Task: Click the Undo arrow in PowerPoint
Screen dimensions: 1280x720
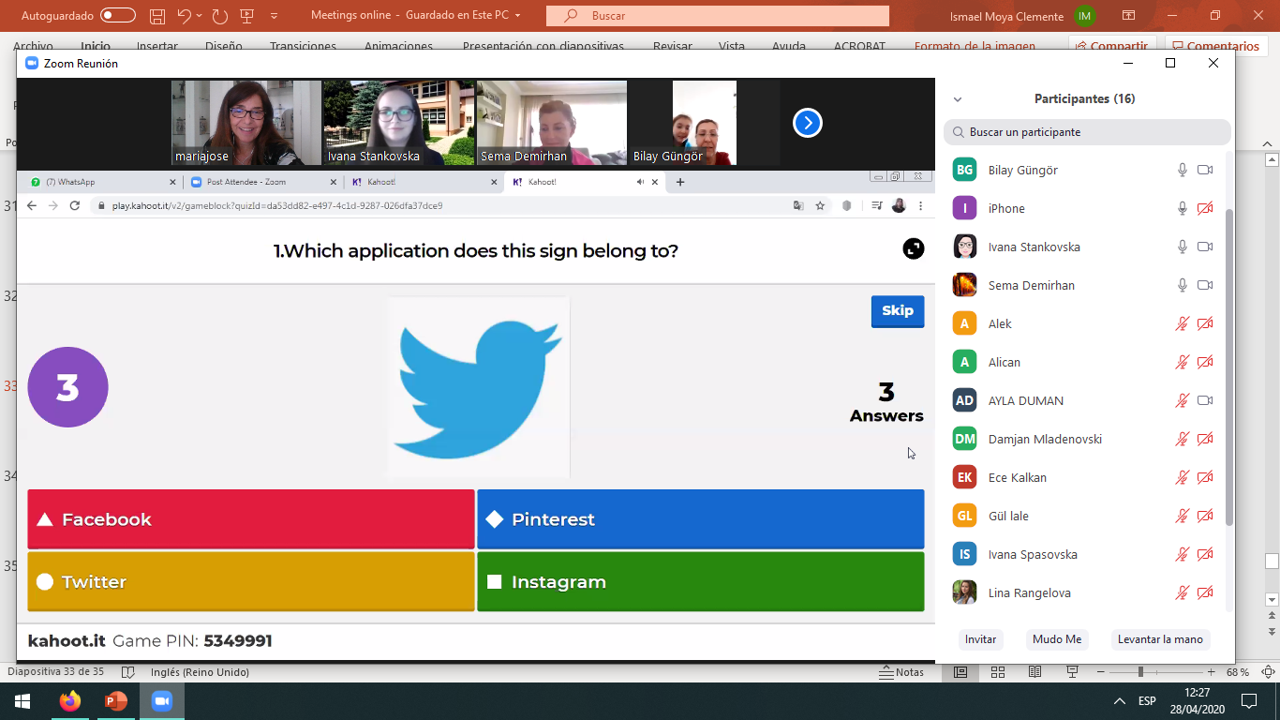Action: [x=184, y=16]
